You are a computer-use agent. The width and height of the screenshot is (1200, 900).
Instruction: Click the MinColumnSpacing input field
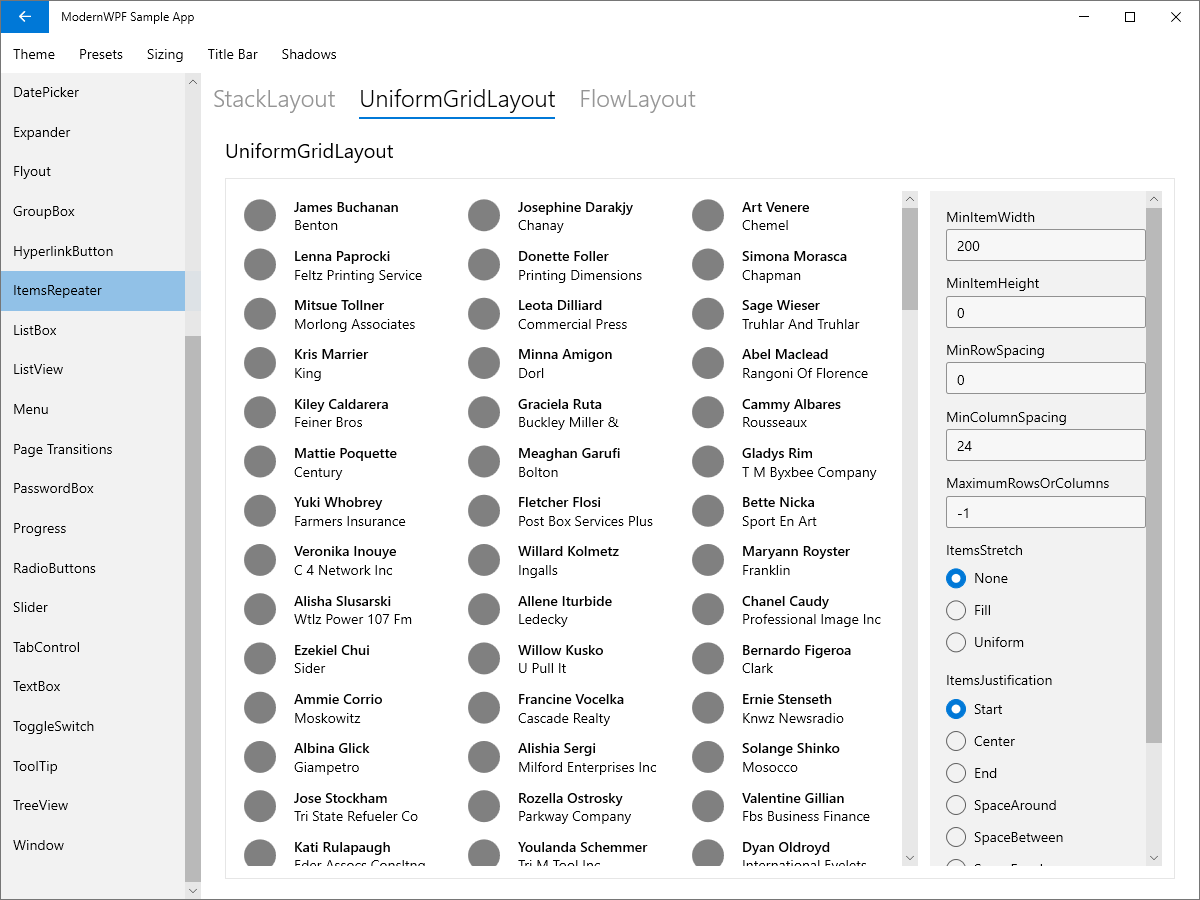[x=1045, y=445]
